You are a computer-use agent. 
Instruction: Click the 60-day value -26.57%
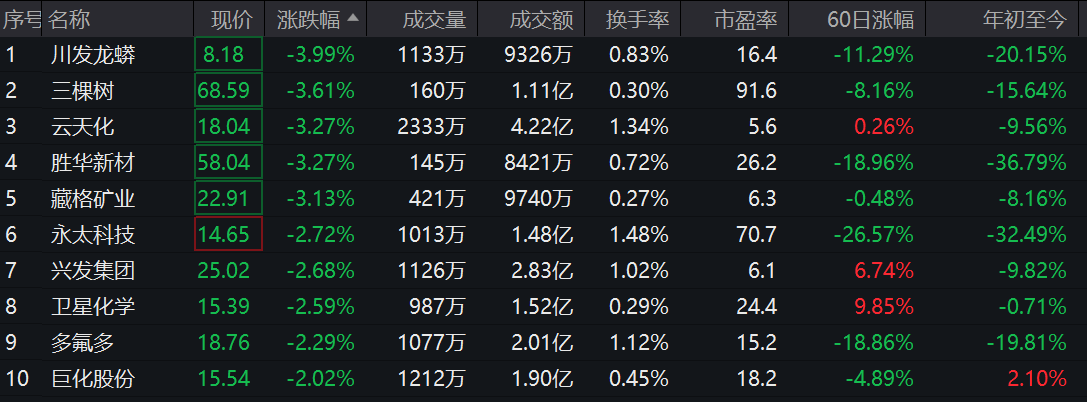pyautogui.click(x=875, y=235)
